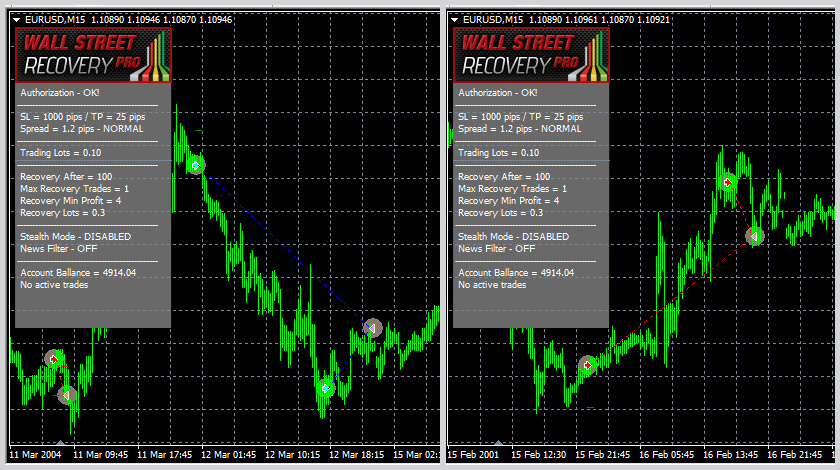
Task: Click the '15 Feb 12:30' time axis label
Action: pyautogui.click(x=538, y=455)
